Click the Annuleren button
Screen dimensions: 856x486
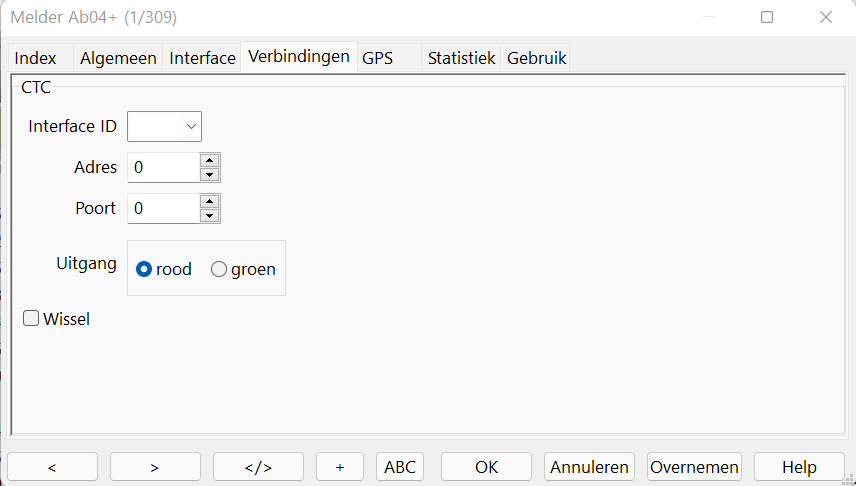tap(590, 467)
